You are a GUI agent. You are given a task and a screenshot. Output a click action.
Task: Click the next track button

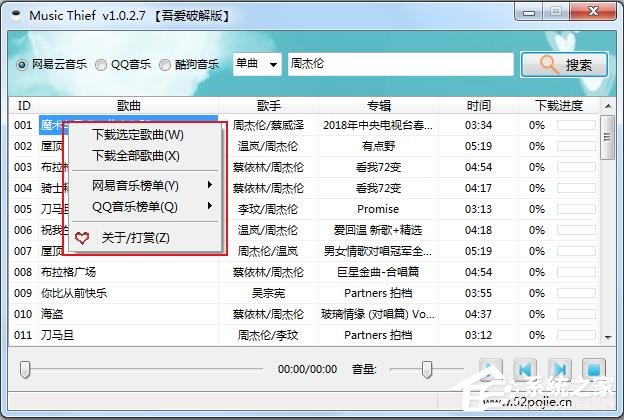tap(560, 369)
